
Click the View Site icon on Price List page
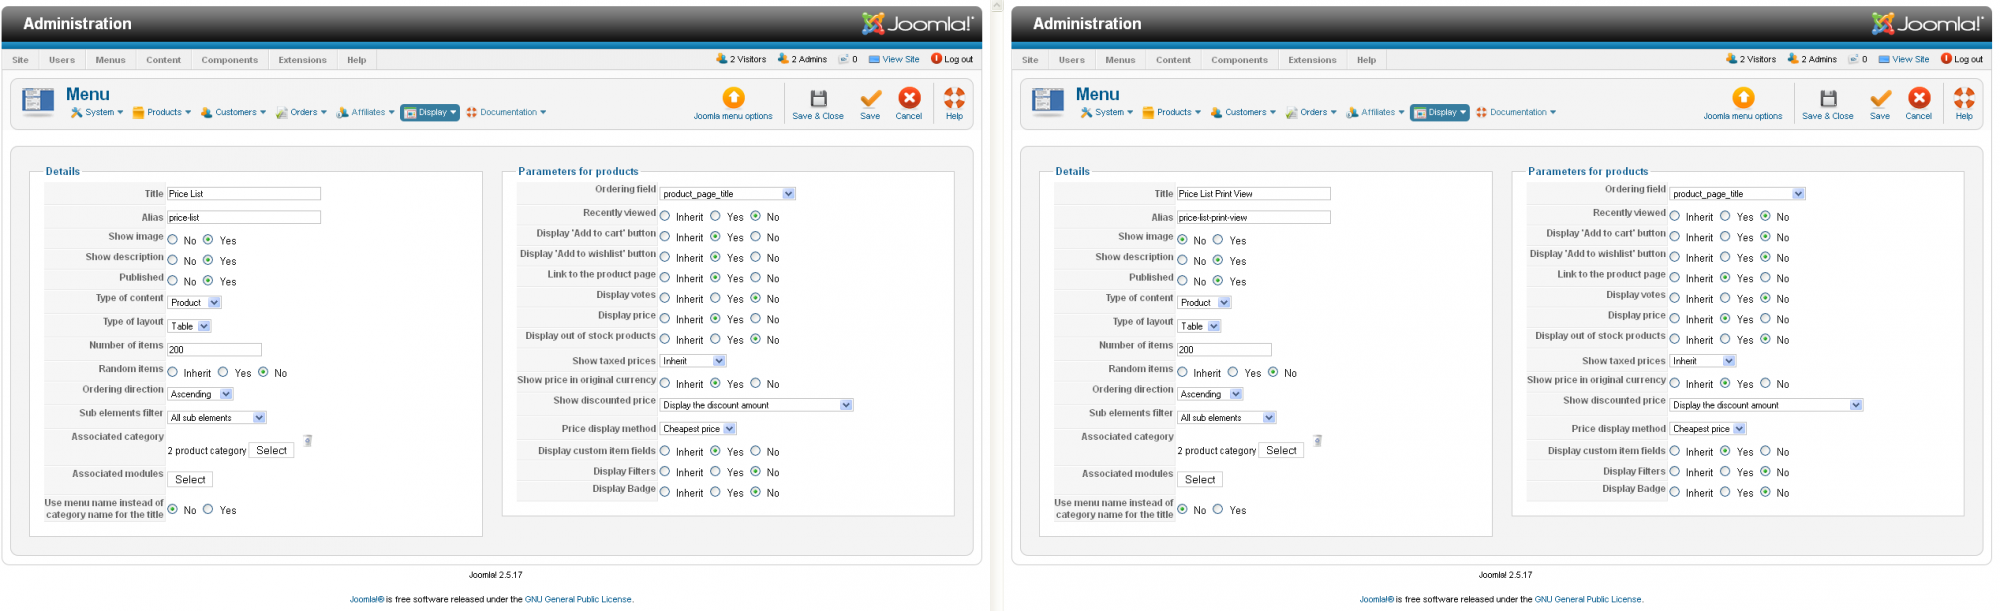(874, 59)
